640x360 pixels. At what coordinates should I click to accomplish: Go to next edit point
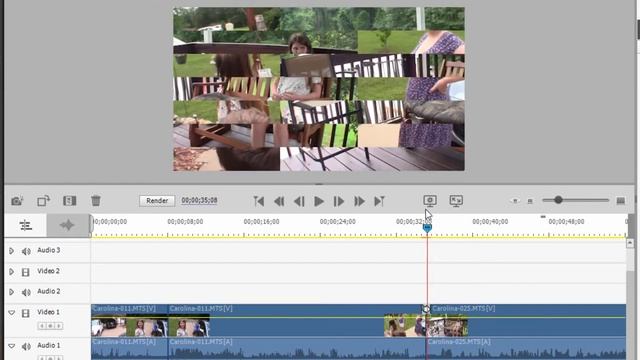pyautogui.click(x=379, y=201)
